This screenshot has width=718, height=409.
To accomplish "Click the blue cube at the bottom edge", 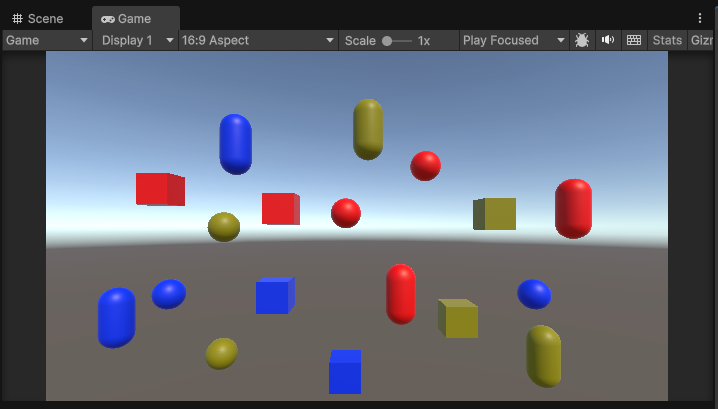I will point(345,372).
